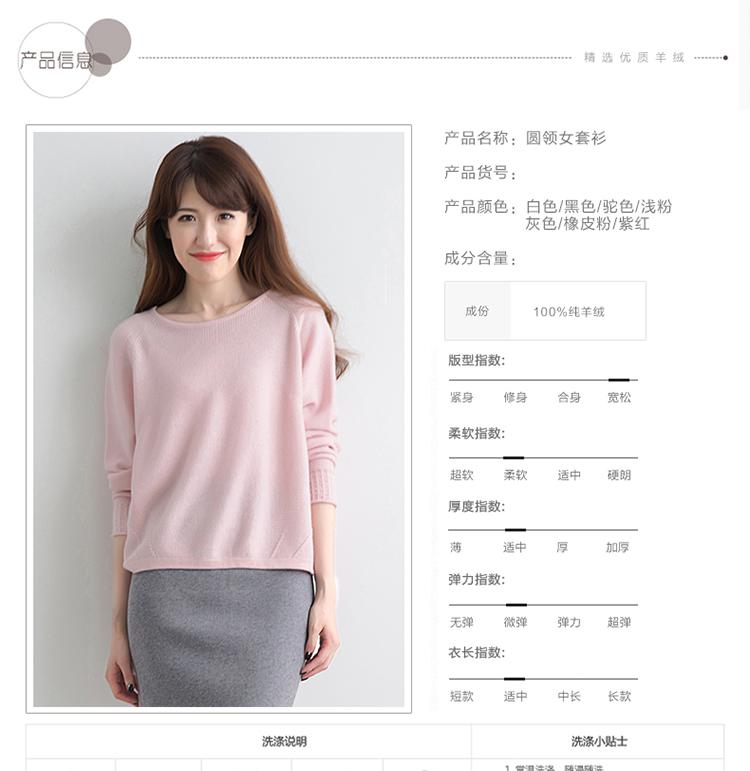Viewport: 750px width, 771px height.
Task: Click the 白色/黑色/驼色/浅粉 color list
Action: (599, 207)
